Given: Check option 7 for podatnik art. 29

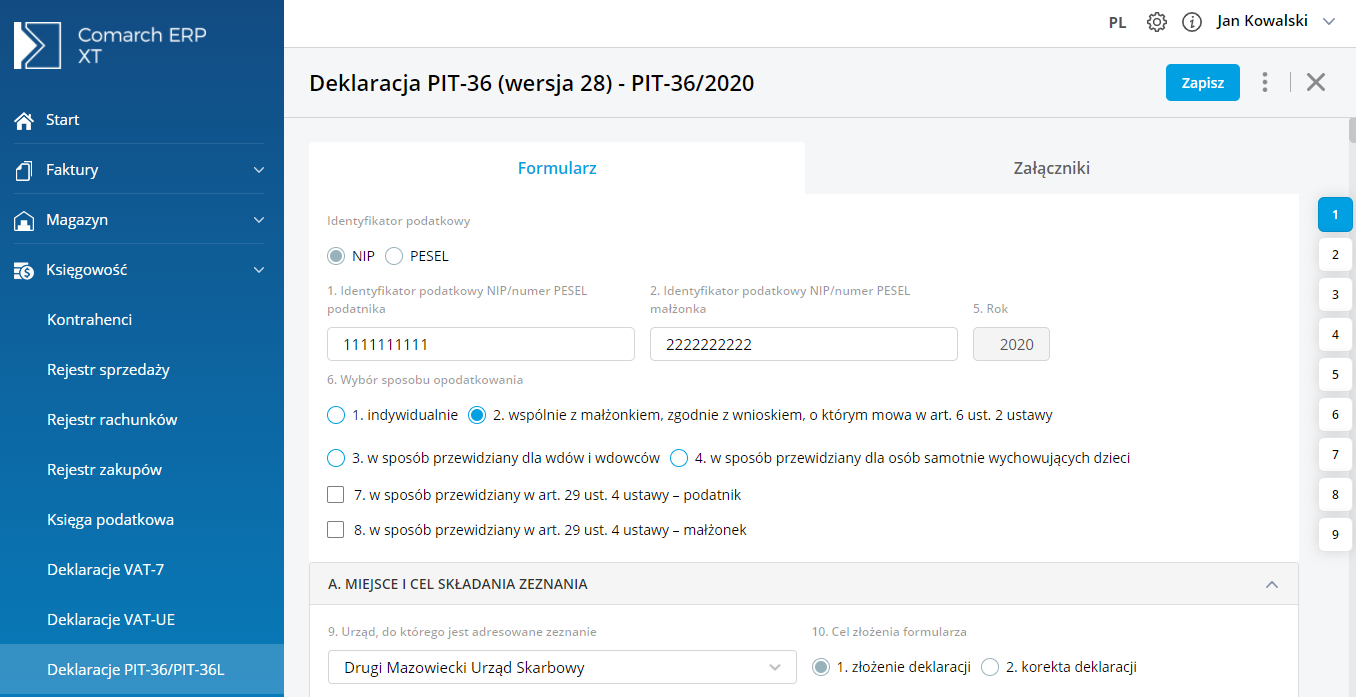Looking at the screenshot, I should coord(337,495).
